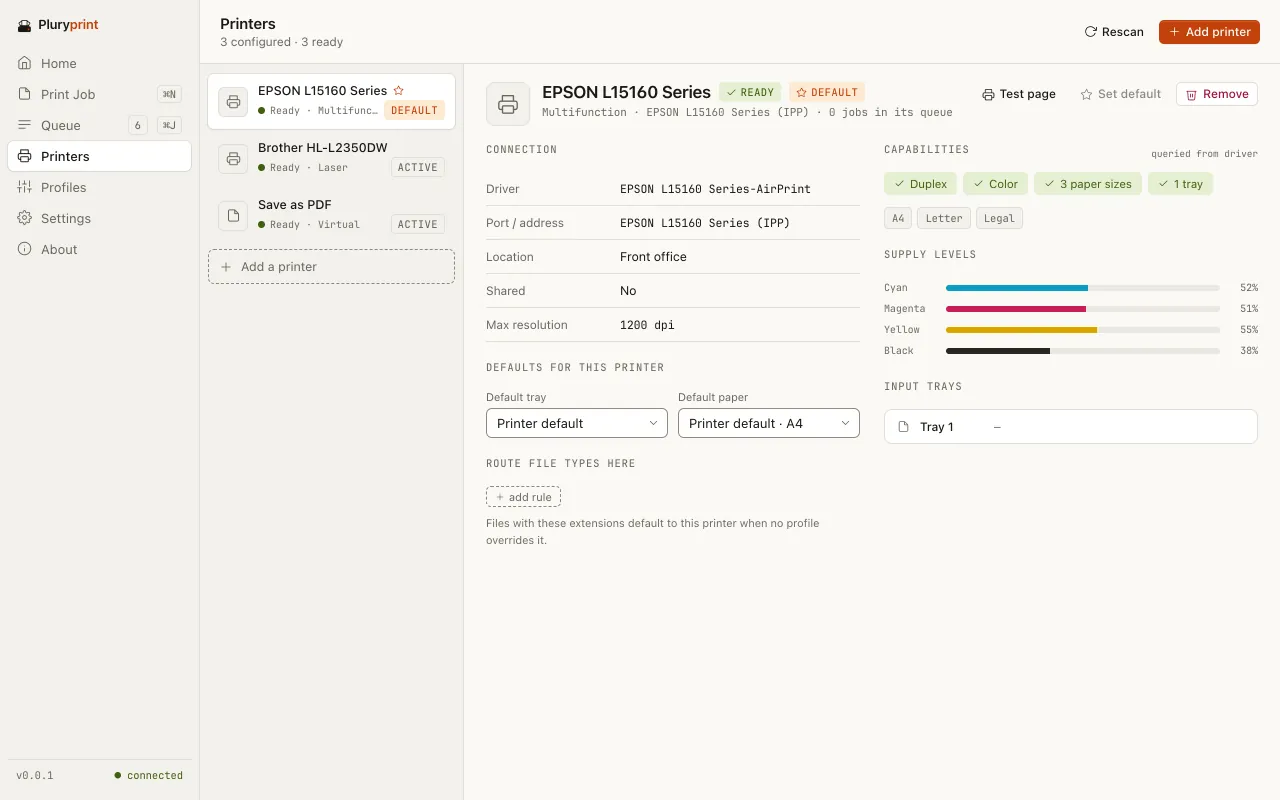Image resolution: width=1280 pixels, height=800 pixels.
Task: Click the Color capability chip
Action: click(x=995, y=184)
